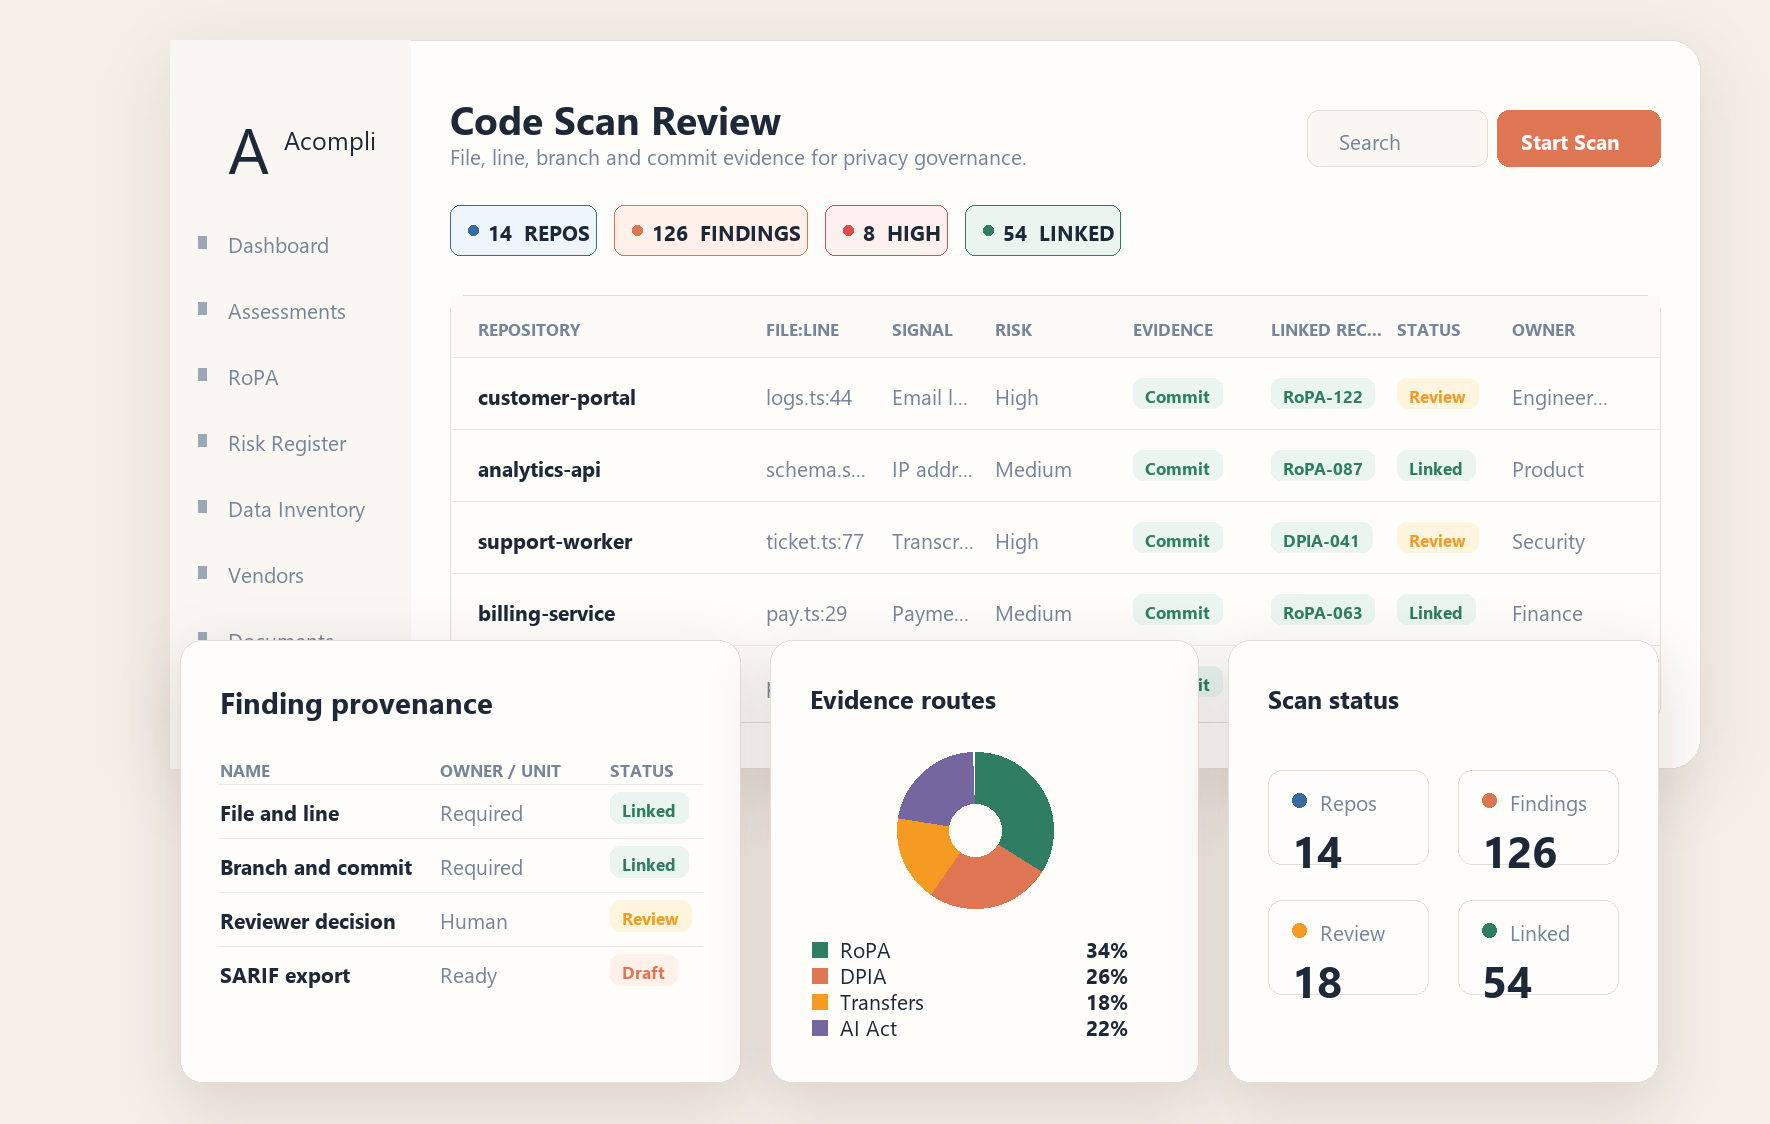Click the blue dot in Repos chip

pos(474,231)
